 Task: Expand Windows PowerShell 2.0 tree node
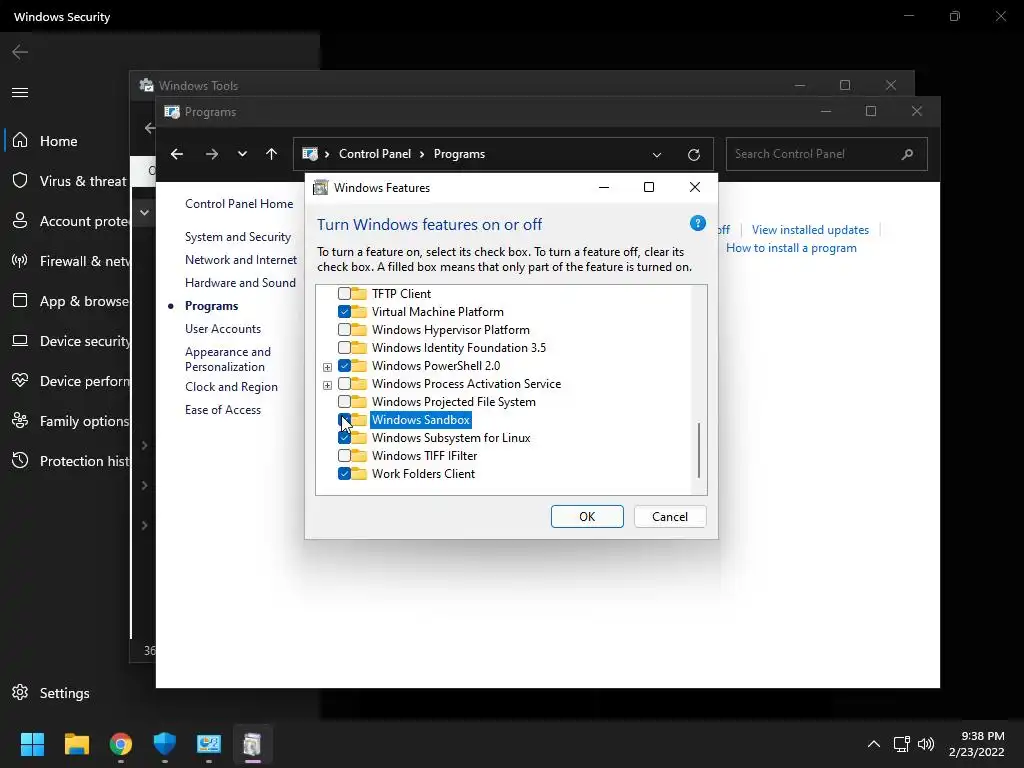[327, 366]
